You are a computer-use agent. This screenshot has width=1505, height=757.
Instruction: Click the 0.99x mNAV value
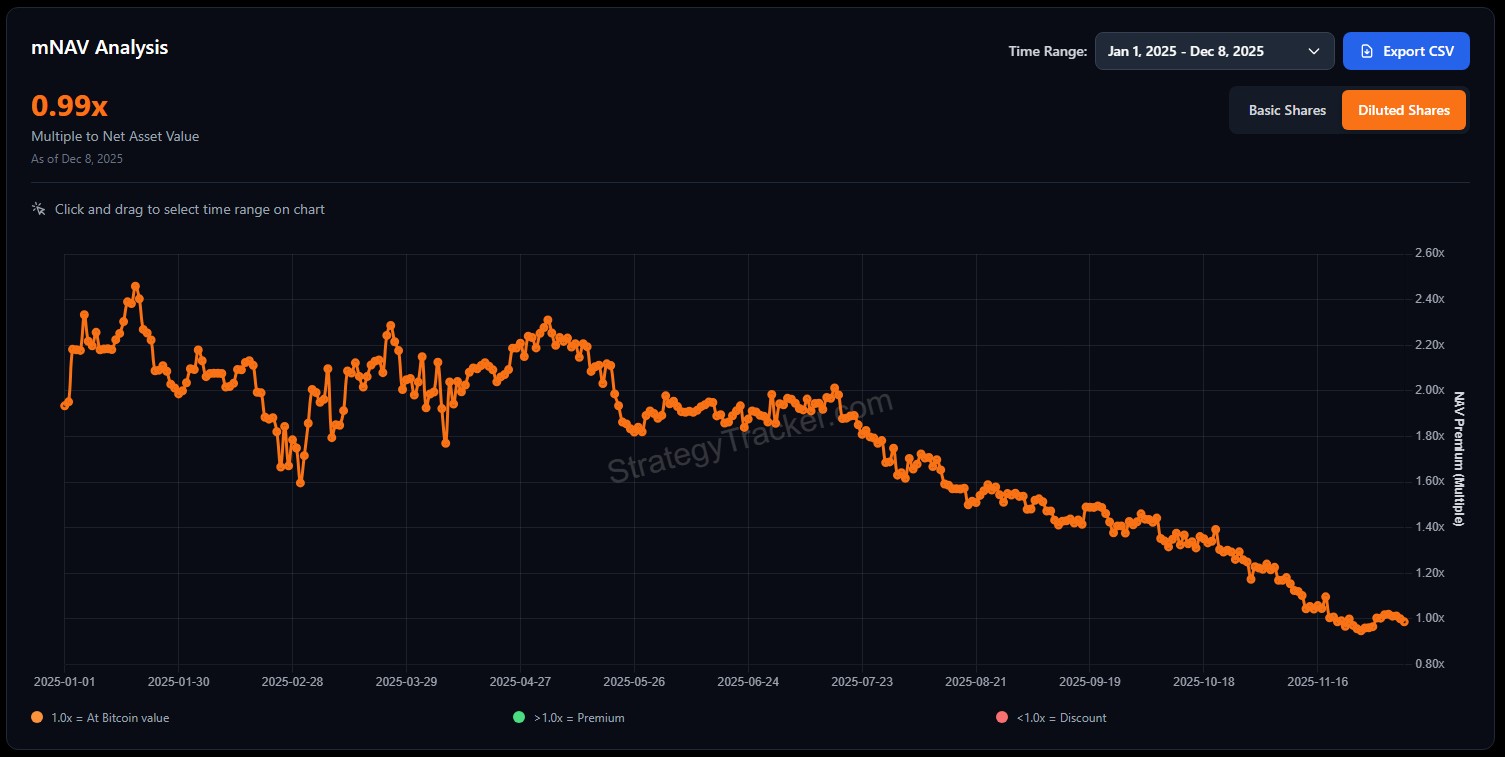(x=69, y=105)
